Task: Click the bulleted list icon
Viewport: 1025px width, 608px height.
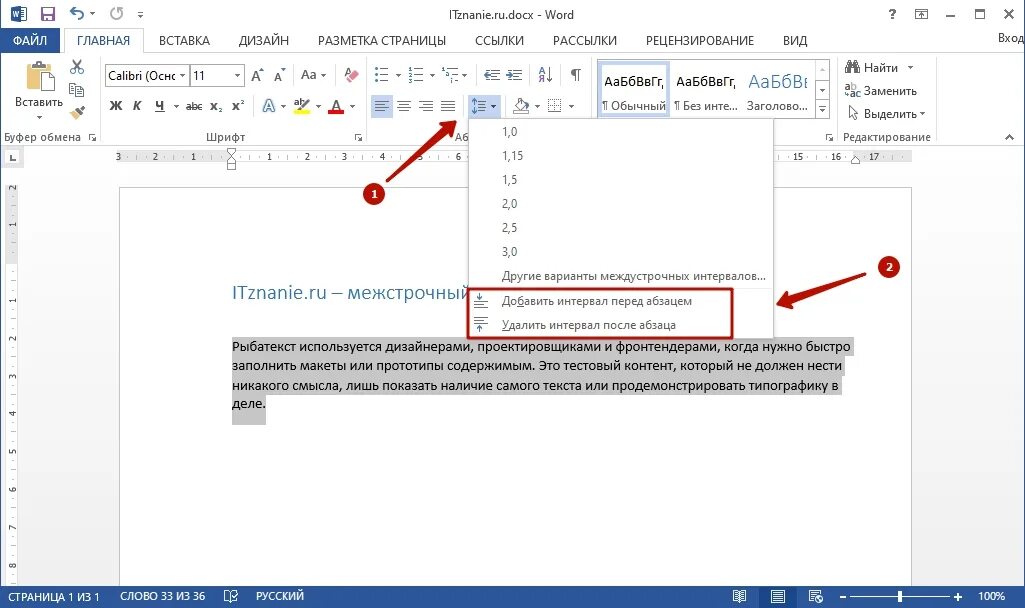Action: click(382, 75)
